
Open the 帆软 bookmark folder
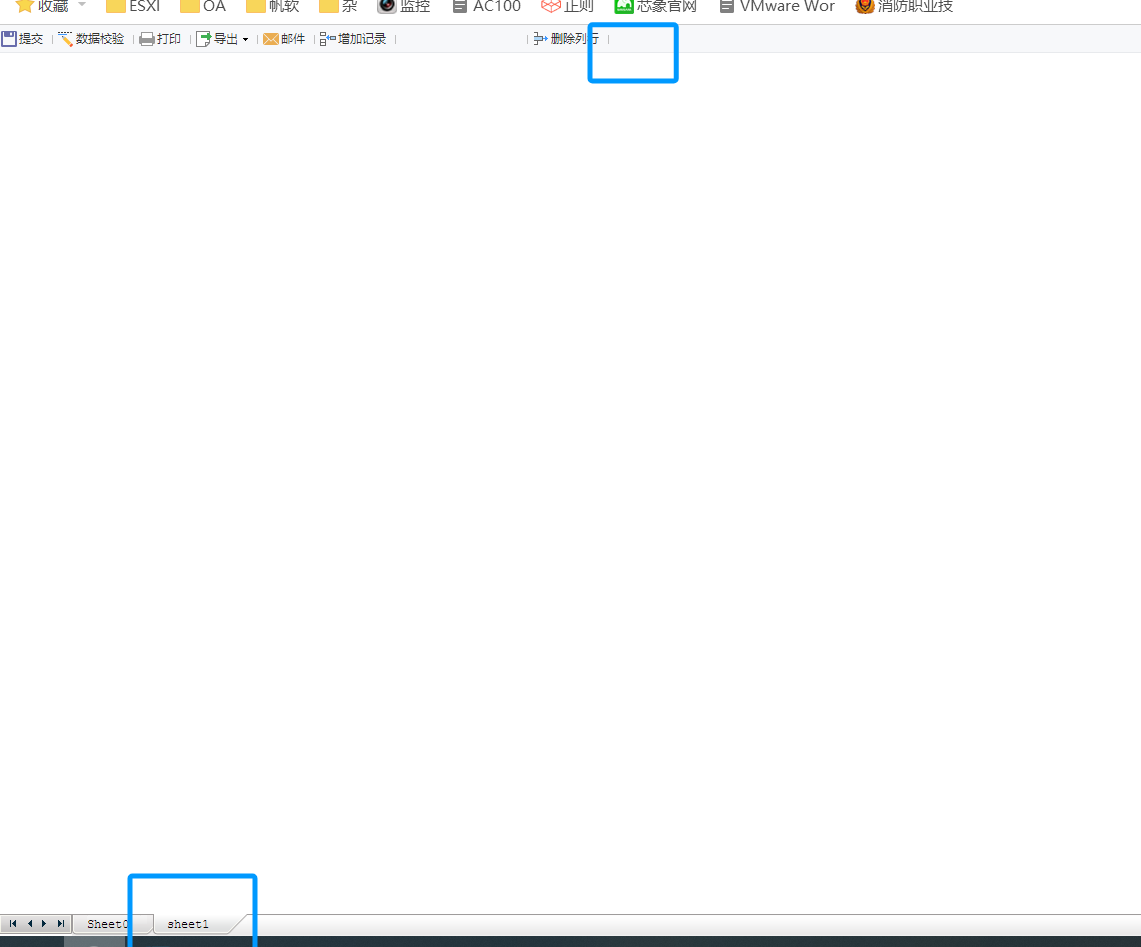point(273,7)
